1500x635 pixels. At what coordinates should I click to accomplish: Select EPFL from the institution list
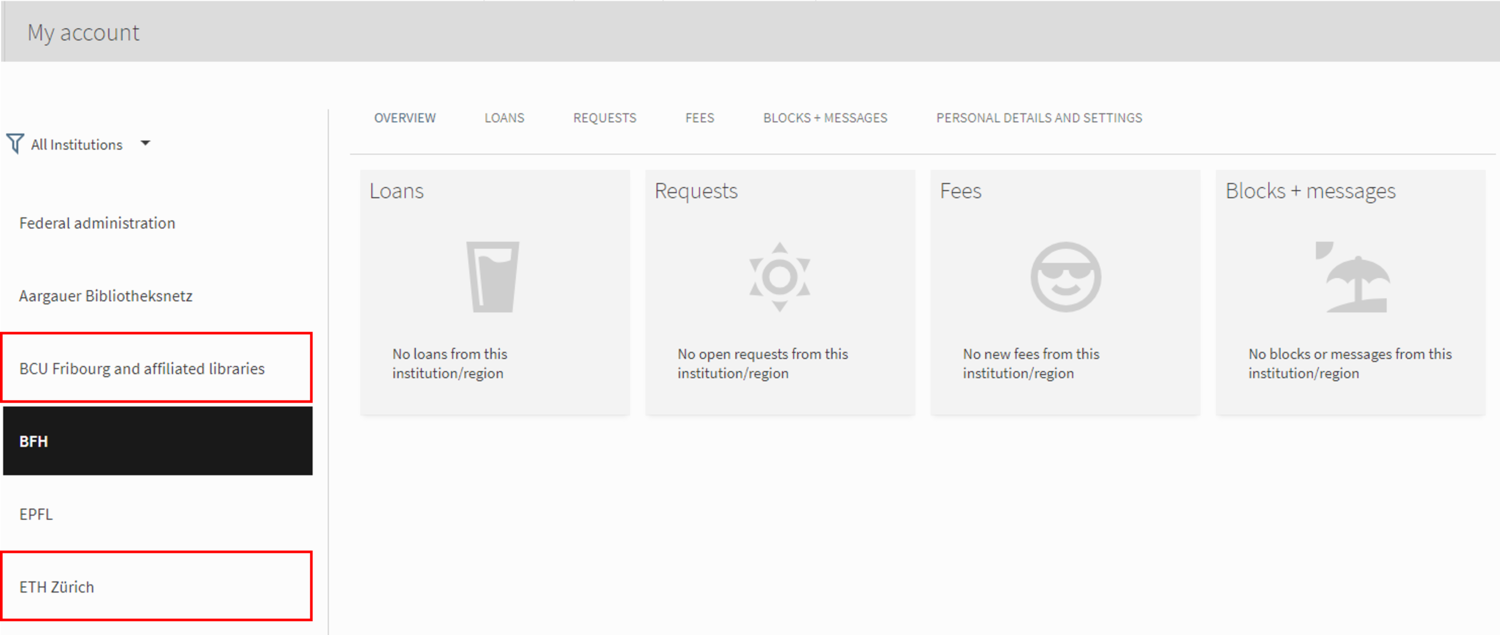click(36, 514)
